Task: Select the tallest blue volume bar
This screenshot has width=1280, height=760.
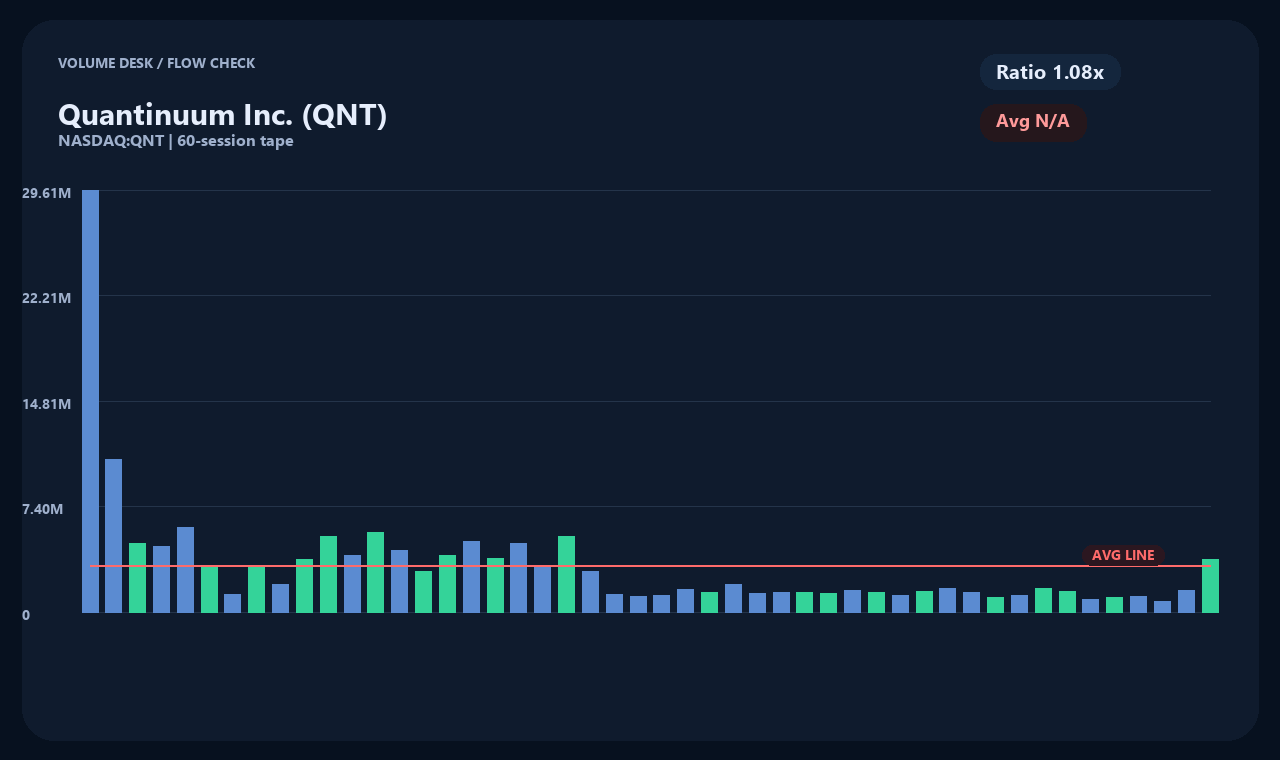Action: (90, 401)
